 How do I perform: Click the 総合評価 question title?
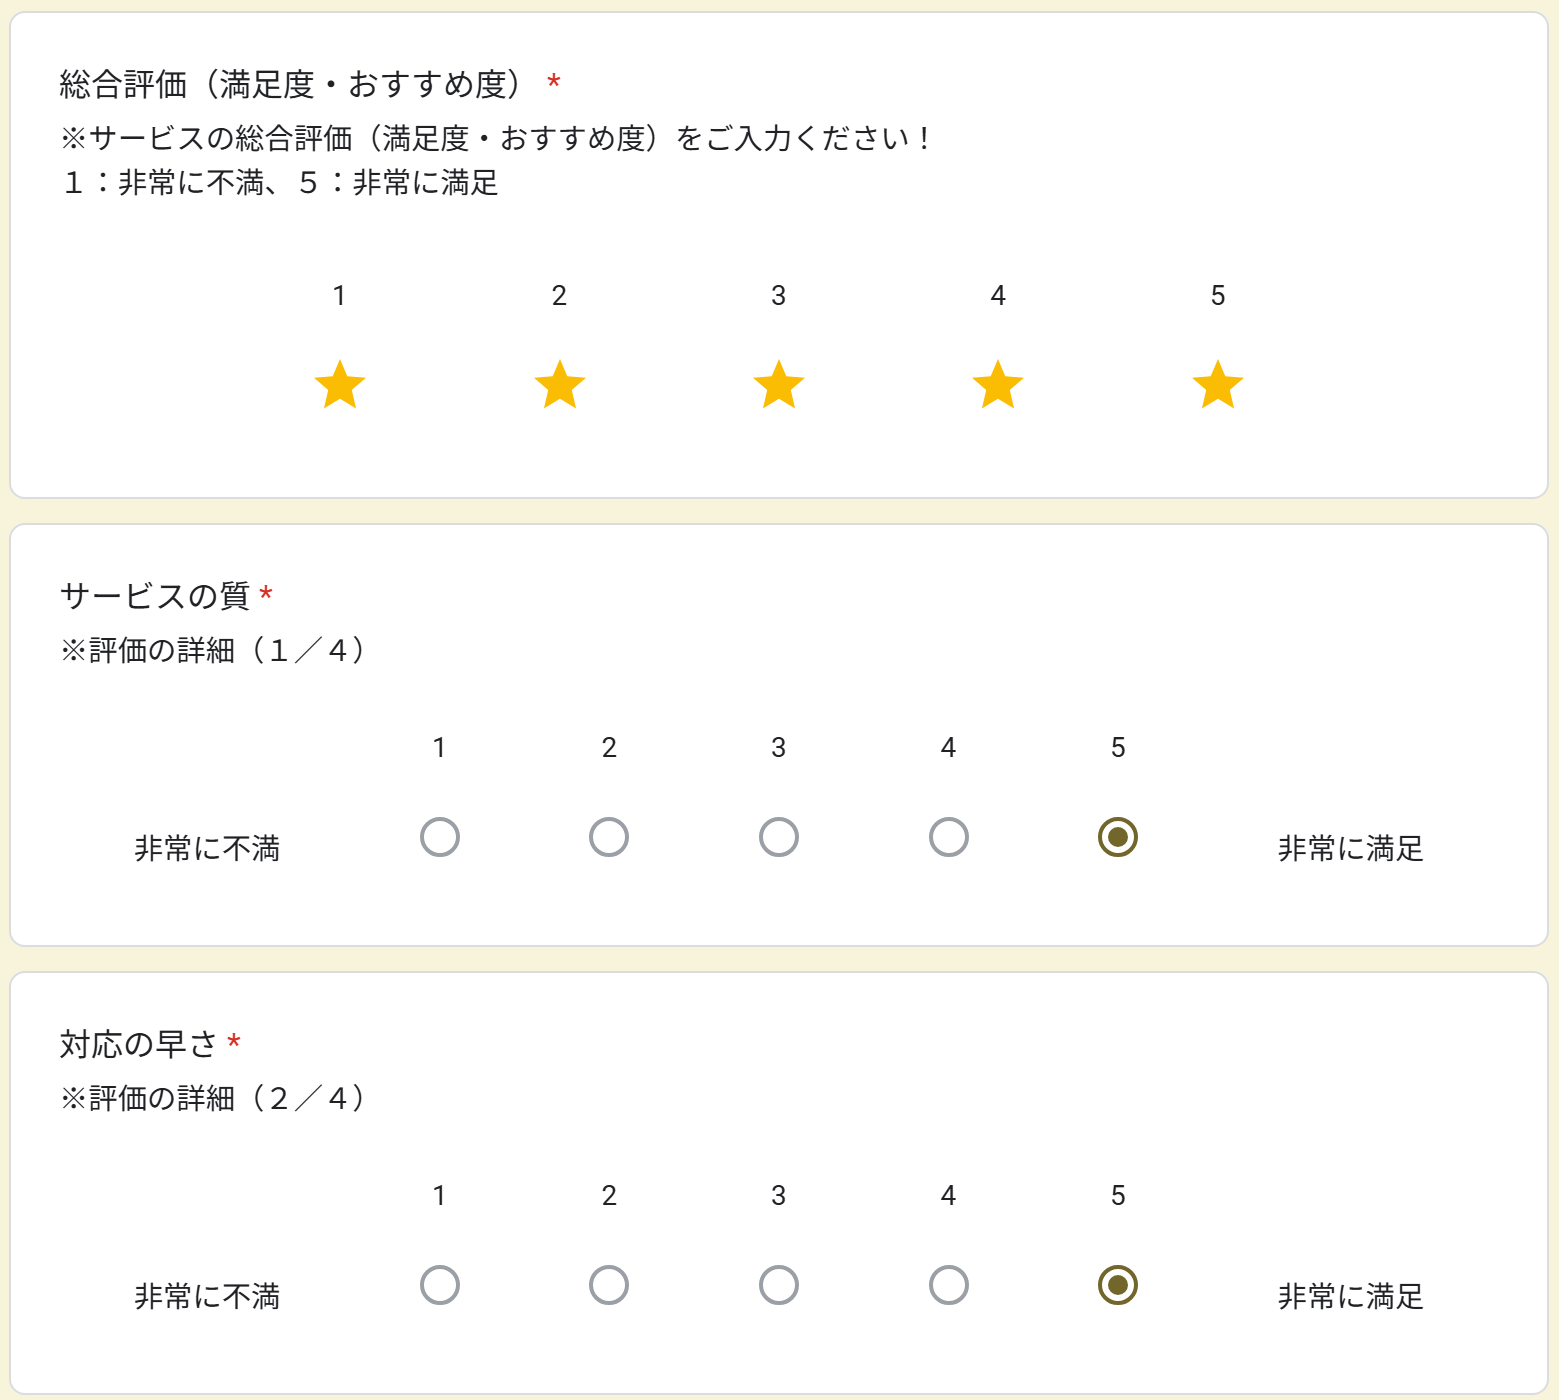pyautogui.click(x=290, y=84)
